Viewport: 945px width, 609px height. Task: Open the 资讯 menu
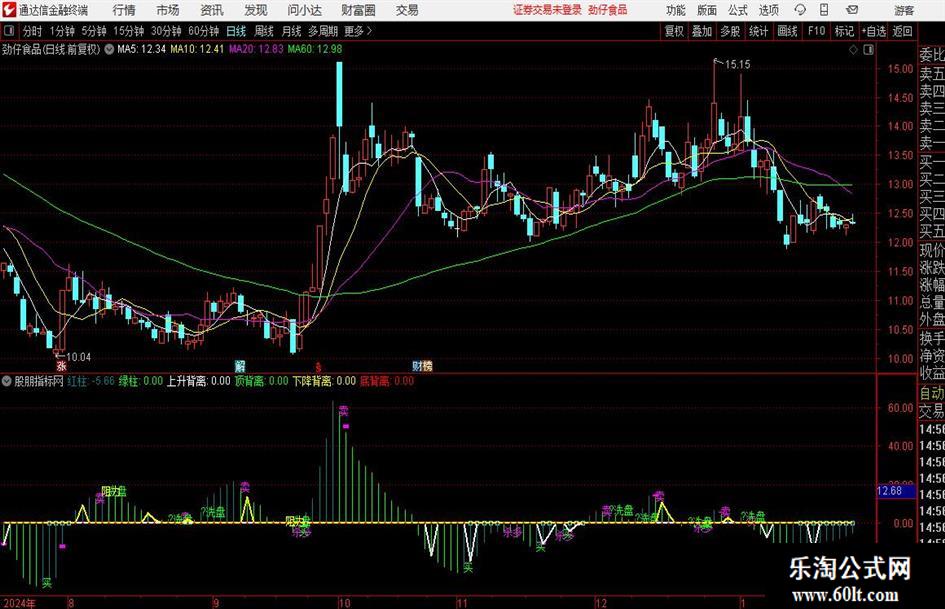pos(212,10)
